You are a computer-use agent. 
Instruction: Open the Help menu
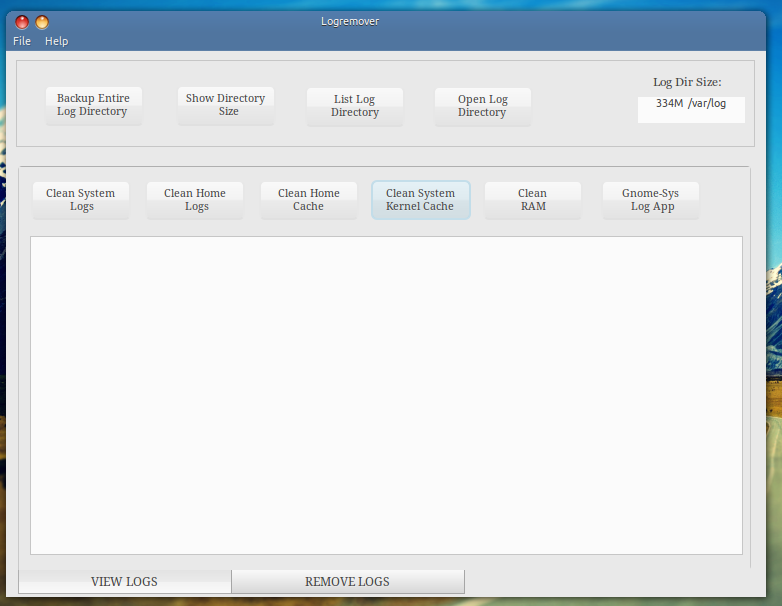tap(56, 41)
